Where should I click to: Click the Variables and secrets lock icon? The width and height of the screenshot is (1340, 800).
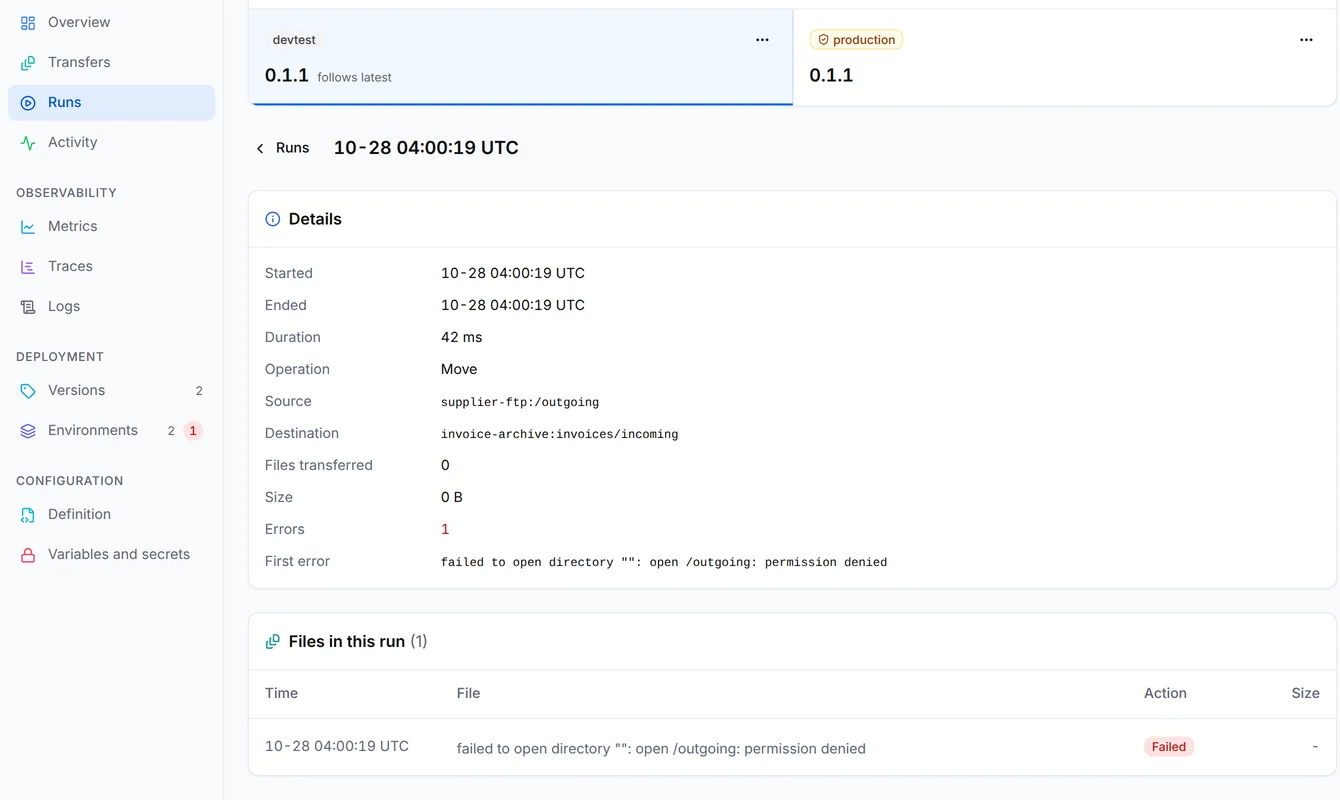pos(28,554)
